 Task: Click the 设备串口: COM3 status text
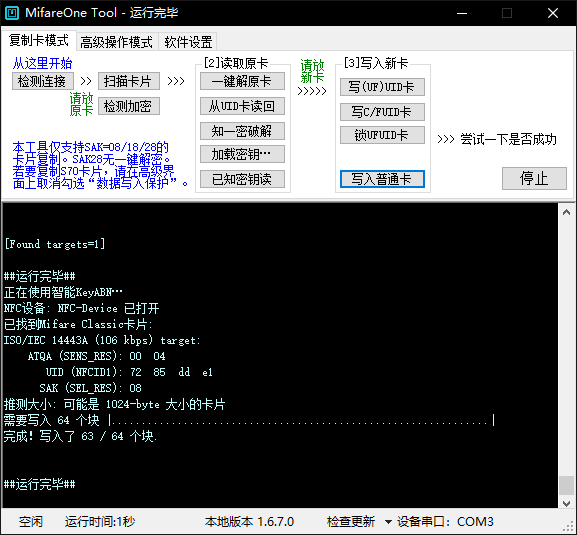coord(445,522)
